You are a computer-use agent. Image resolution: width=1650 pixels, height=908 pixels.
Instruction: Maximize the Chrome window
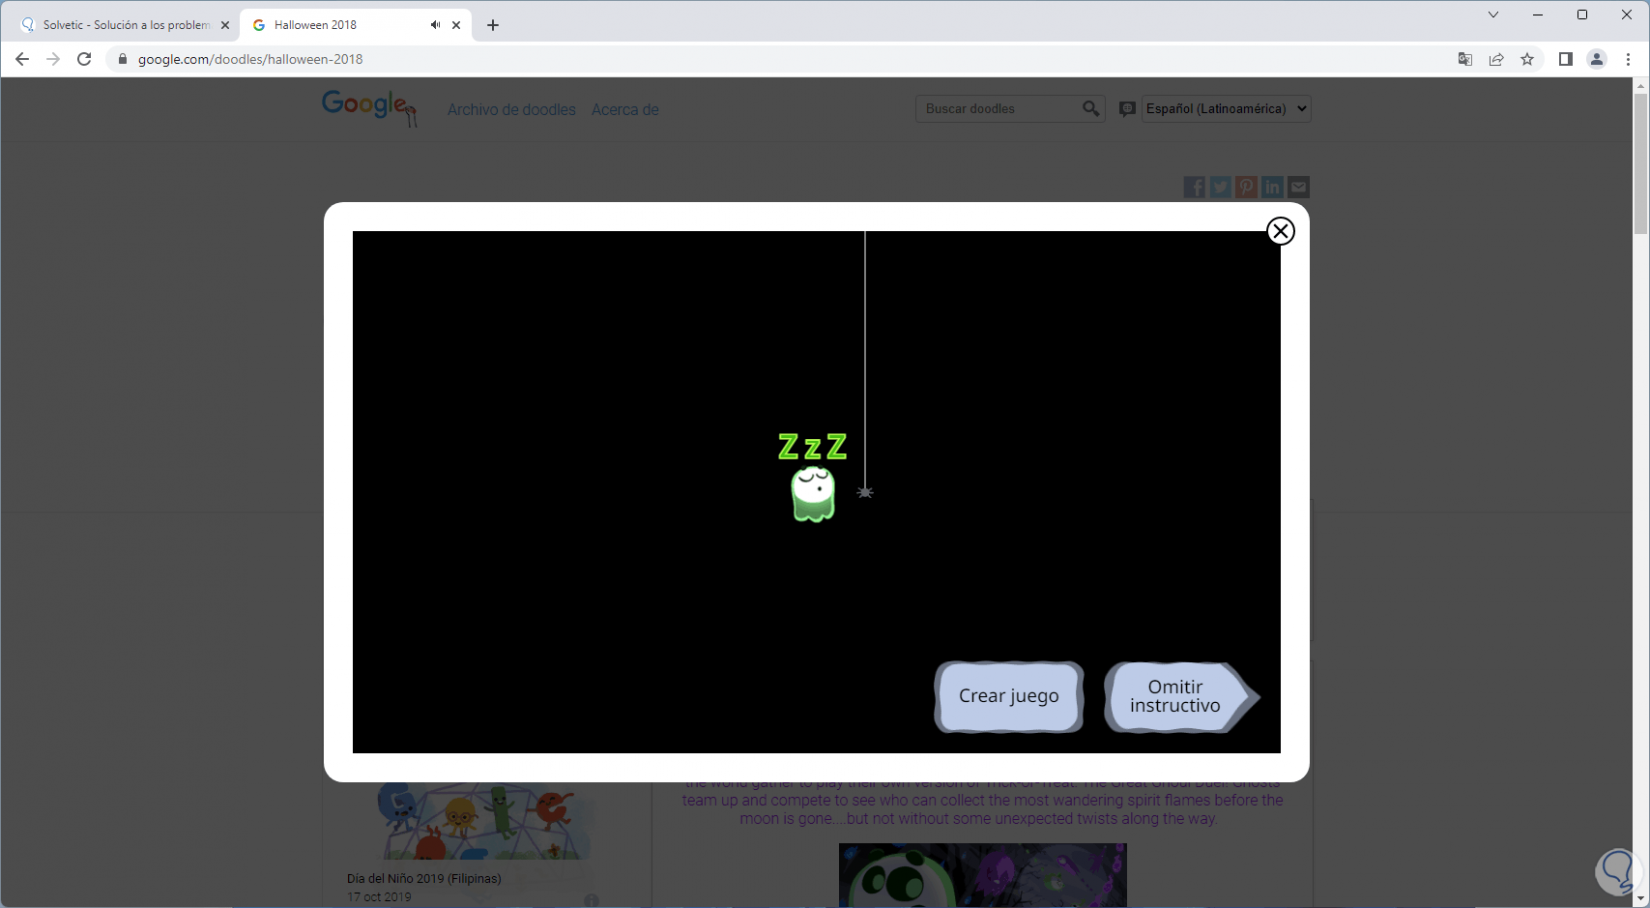click(1582, 15)
